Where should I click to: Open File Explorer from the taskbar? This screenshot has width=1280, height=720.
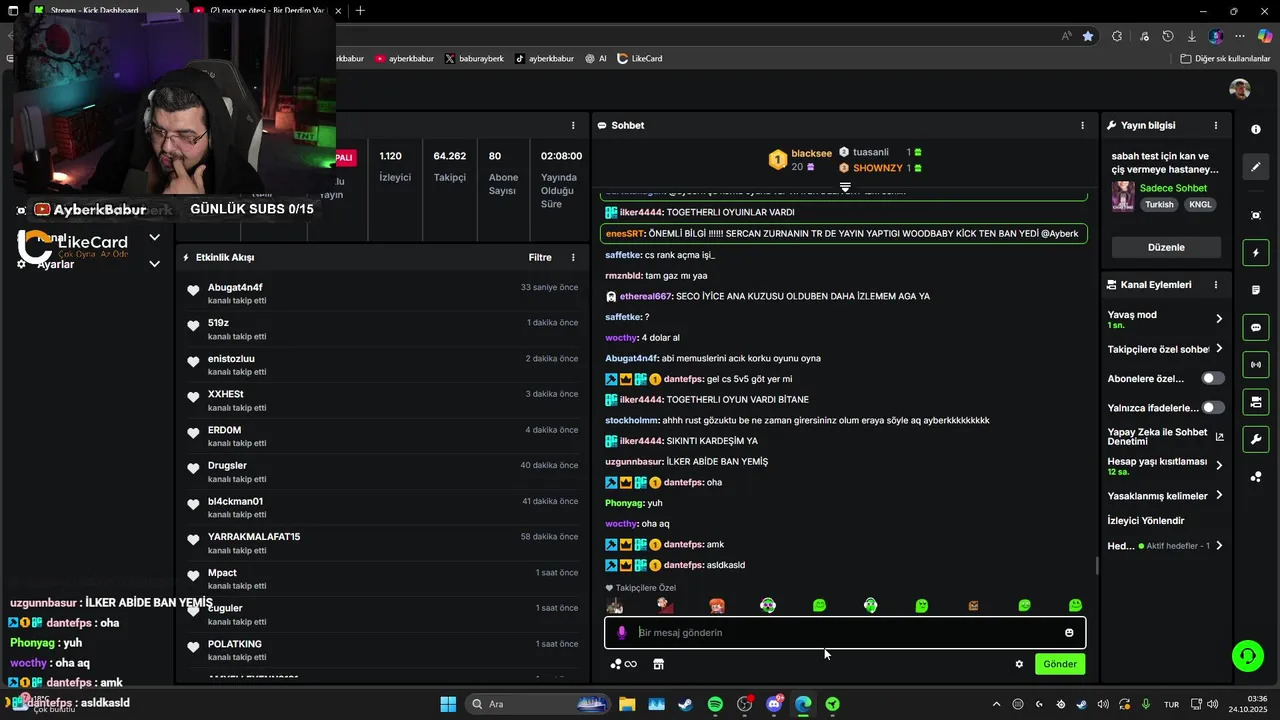[627, 704]
